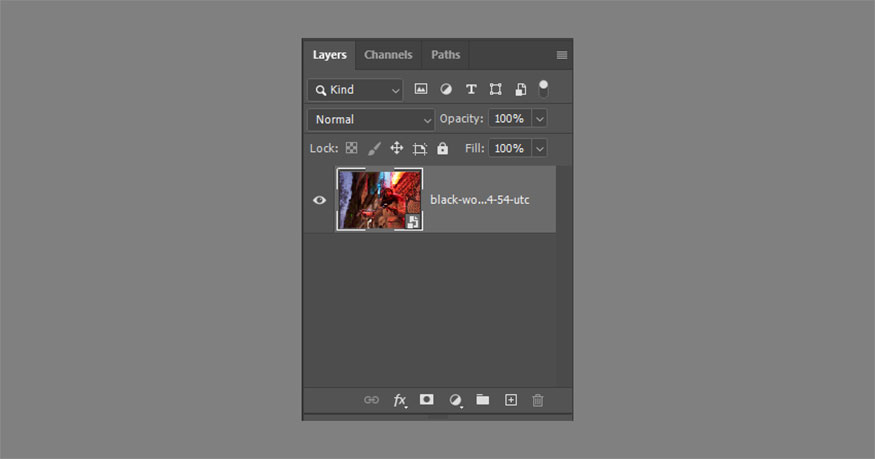Toggle lock transparent pixels
Screen dimensions: 875x459
click(351, 148)
